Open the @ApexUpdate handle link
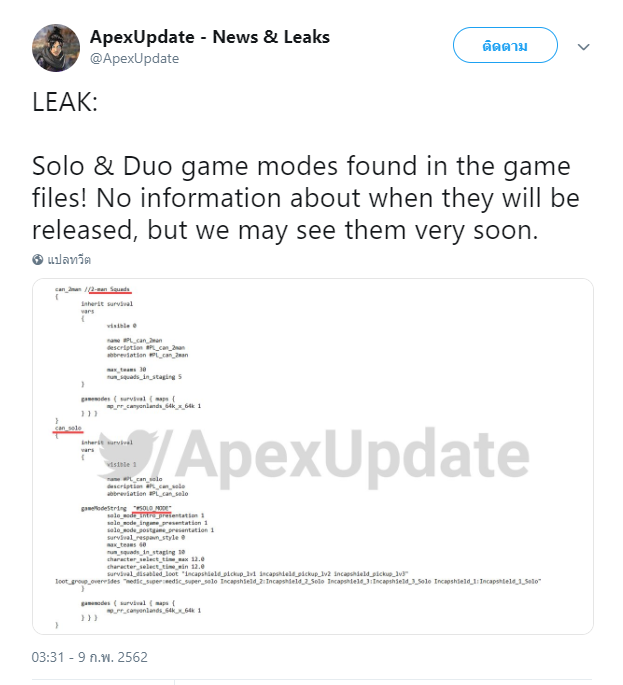This screenshot has width=623, height=685. click(134, 59)
